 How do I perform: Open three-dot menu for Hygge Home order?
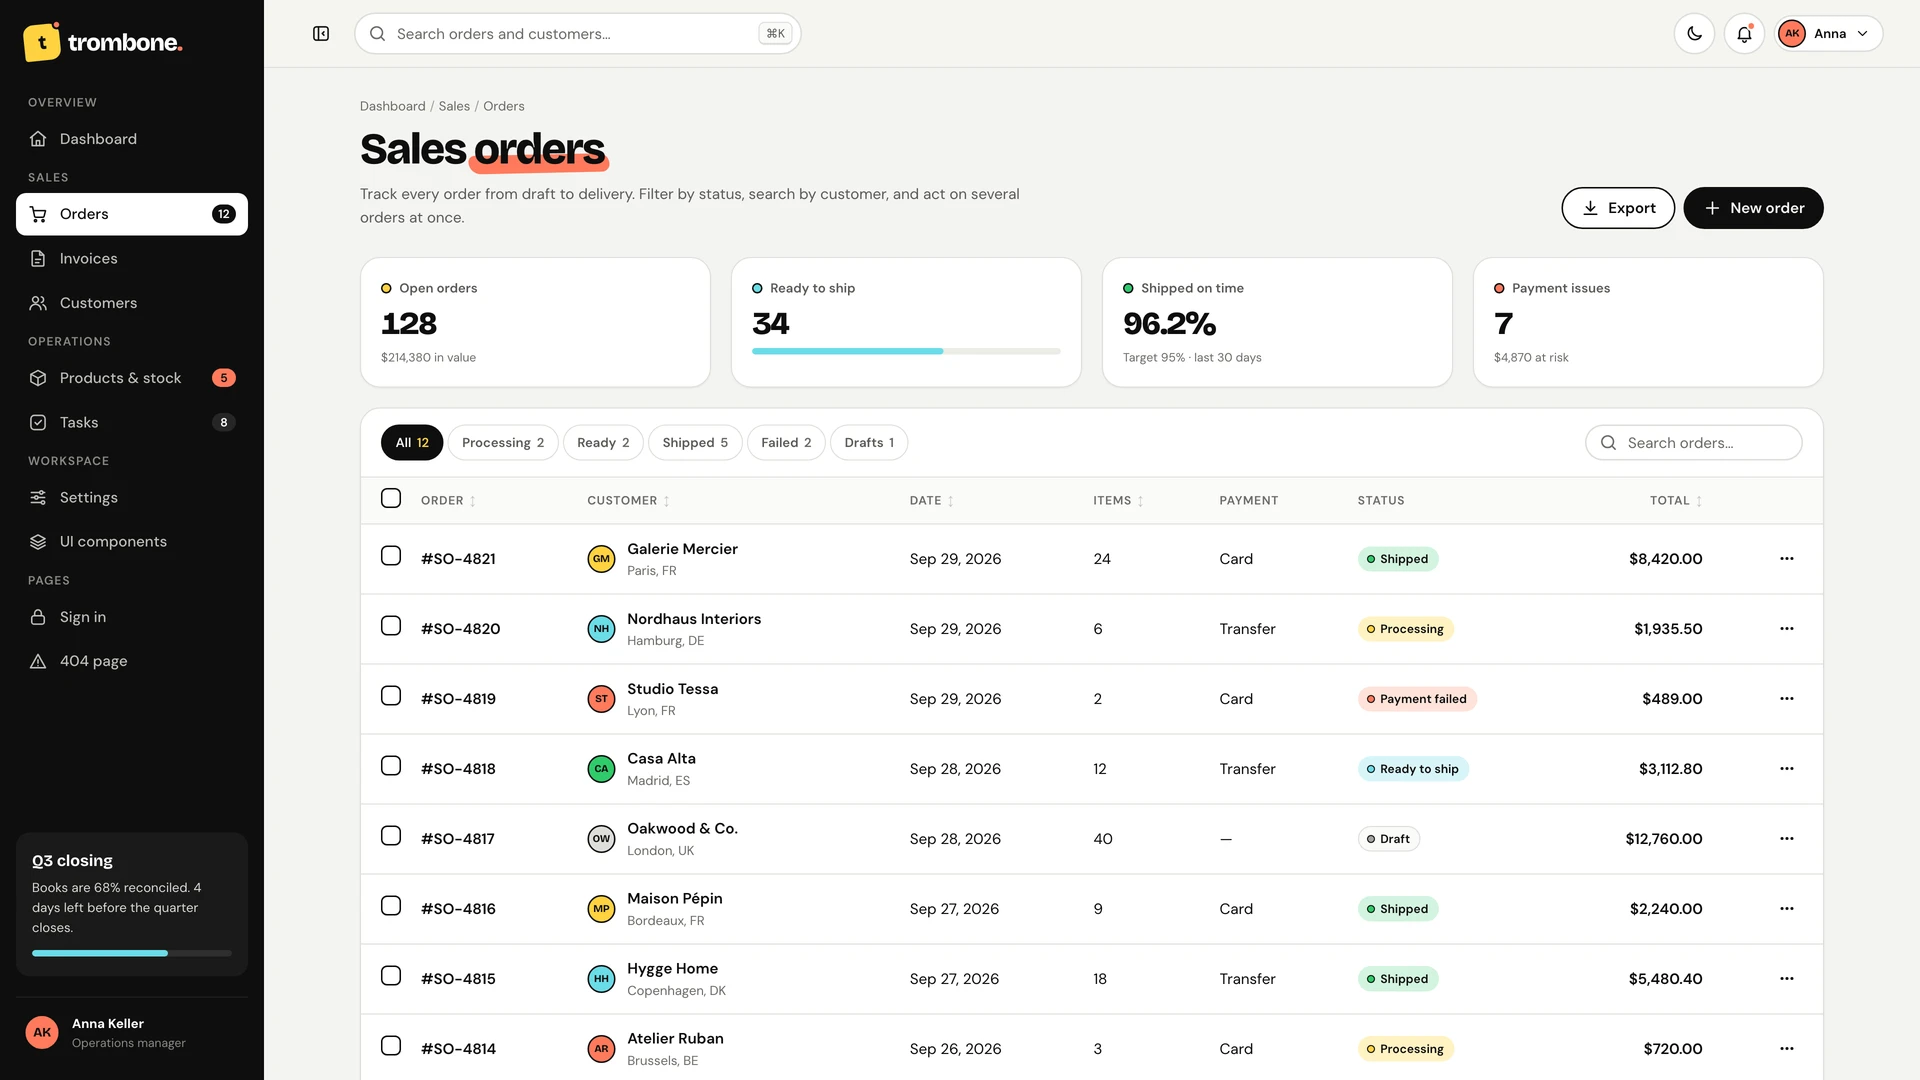(1787, 979)
